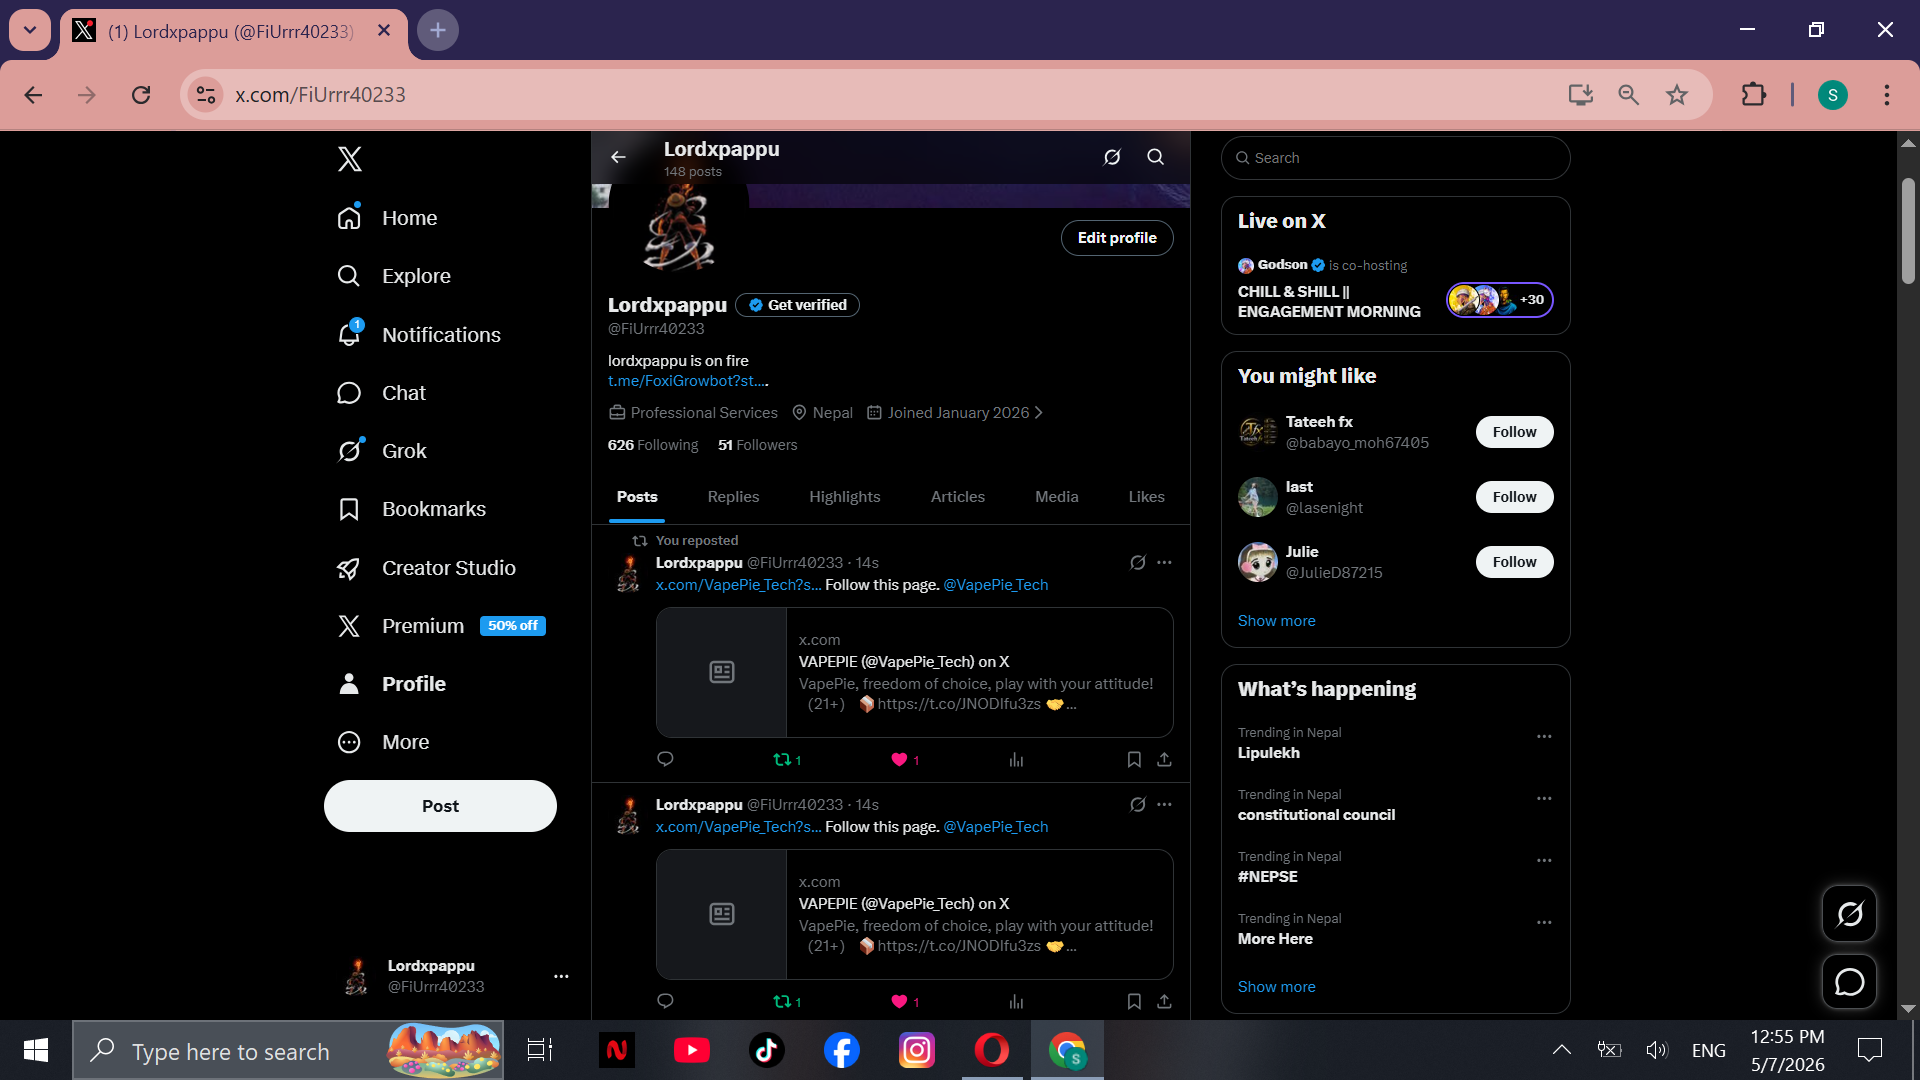Image resolution: width=1920 pixels, height=1080 pixels.
Task: Click the X logo in the sidebar
Action: tap(350, 159)
